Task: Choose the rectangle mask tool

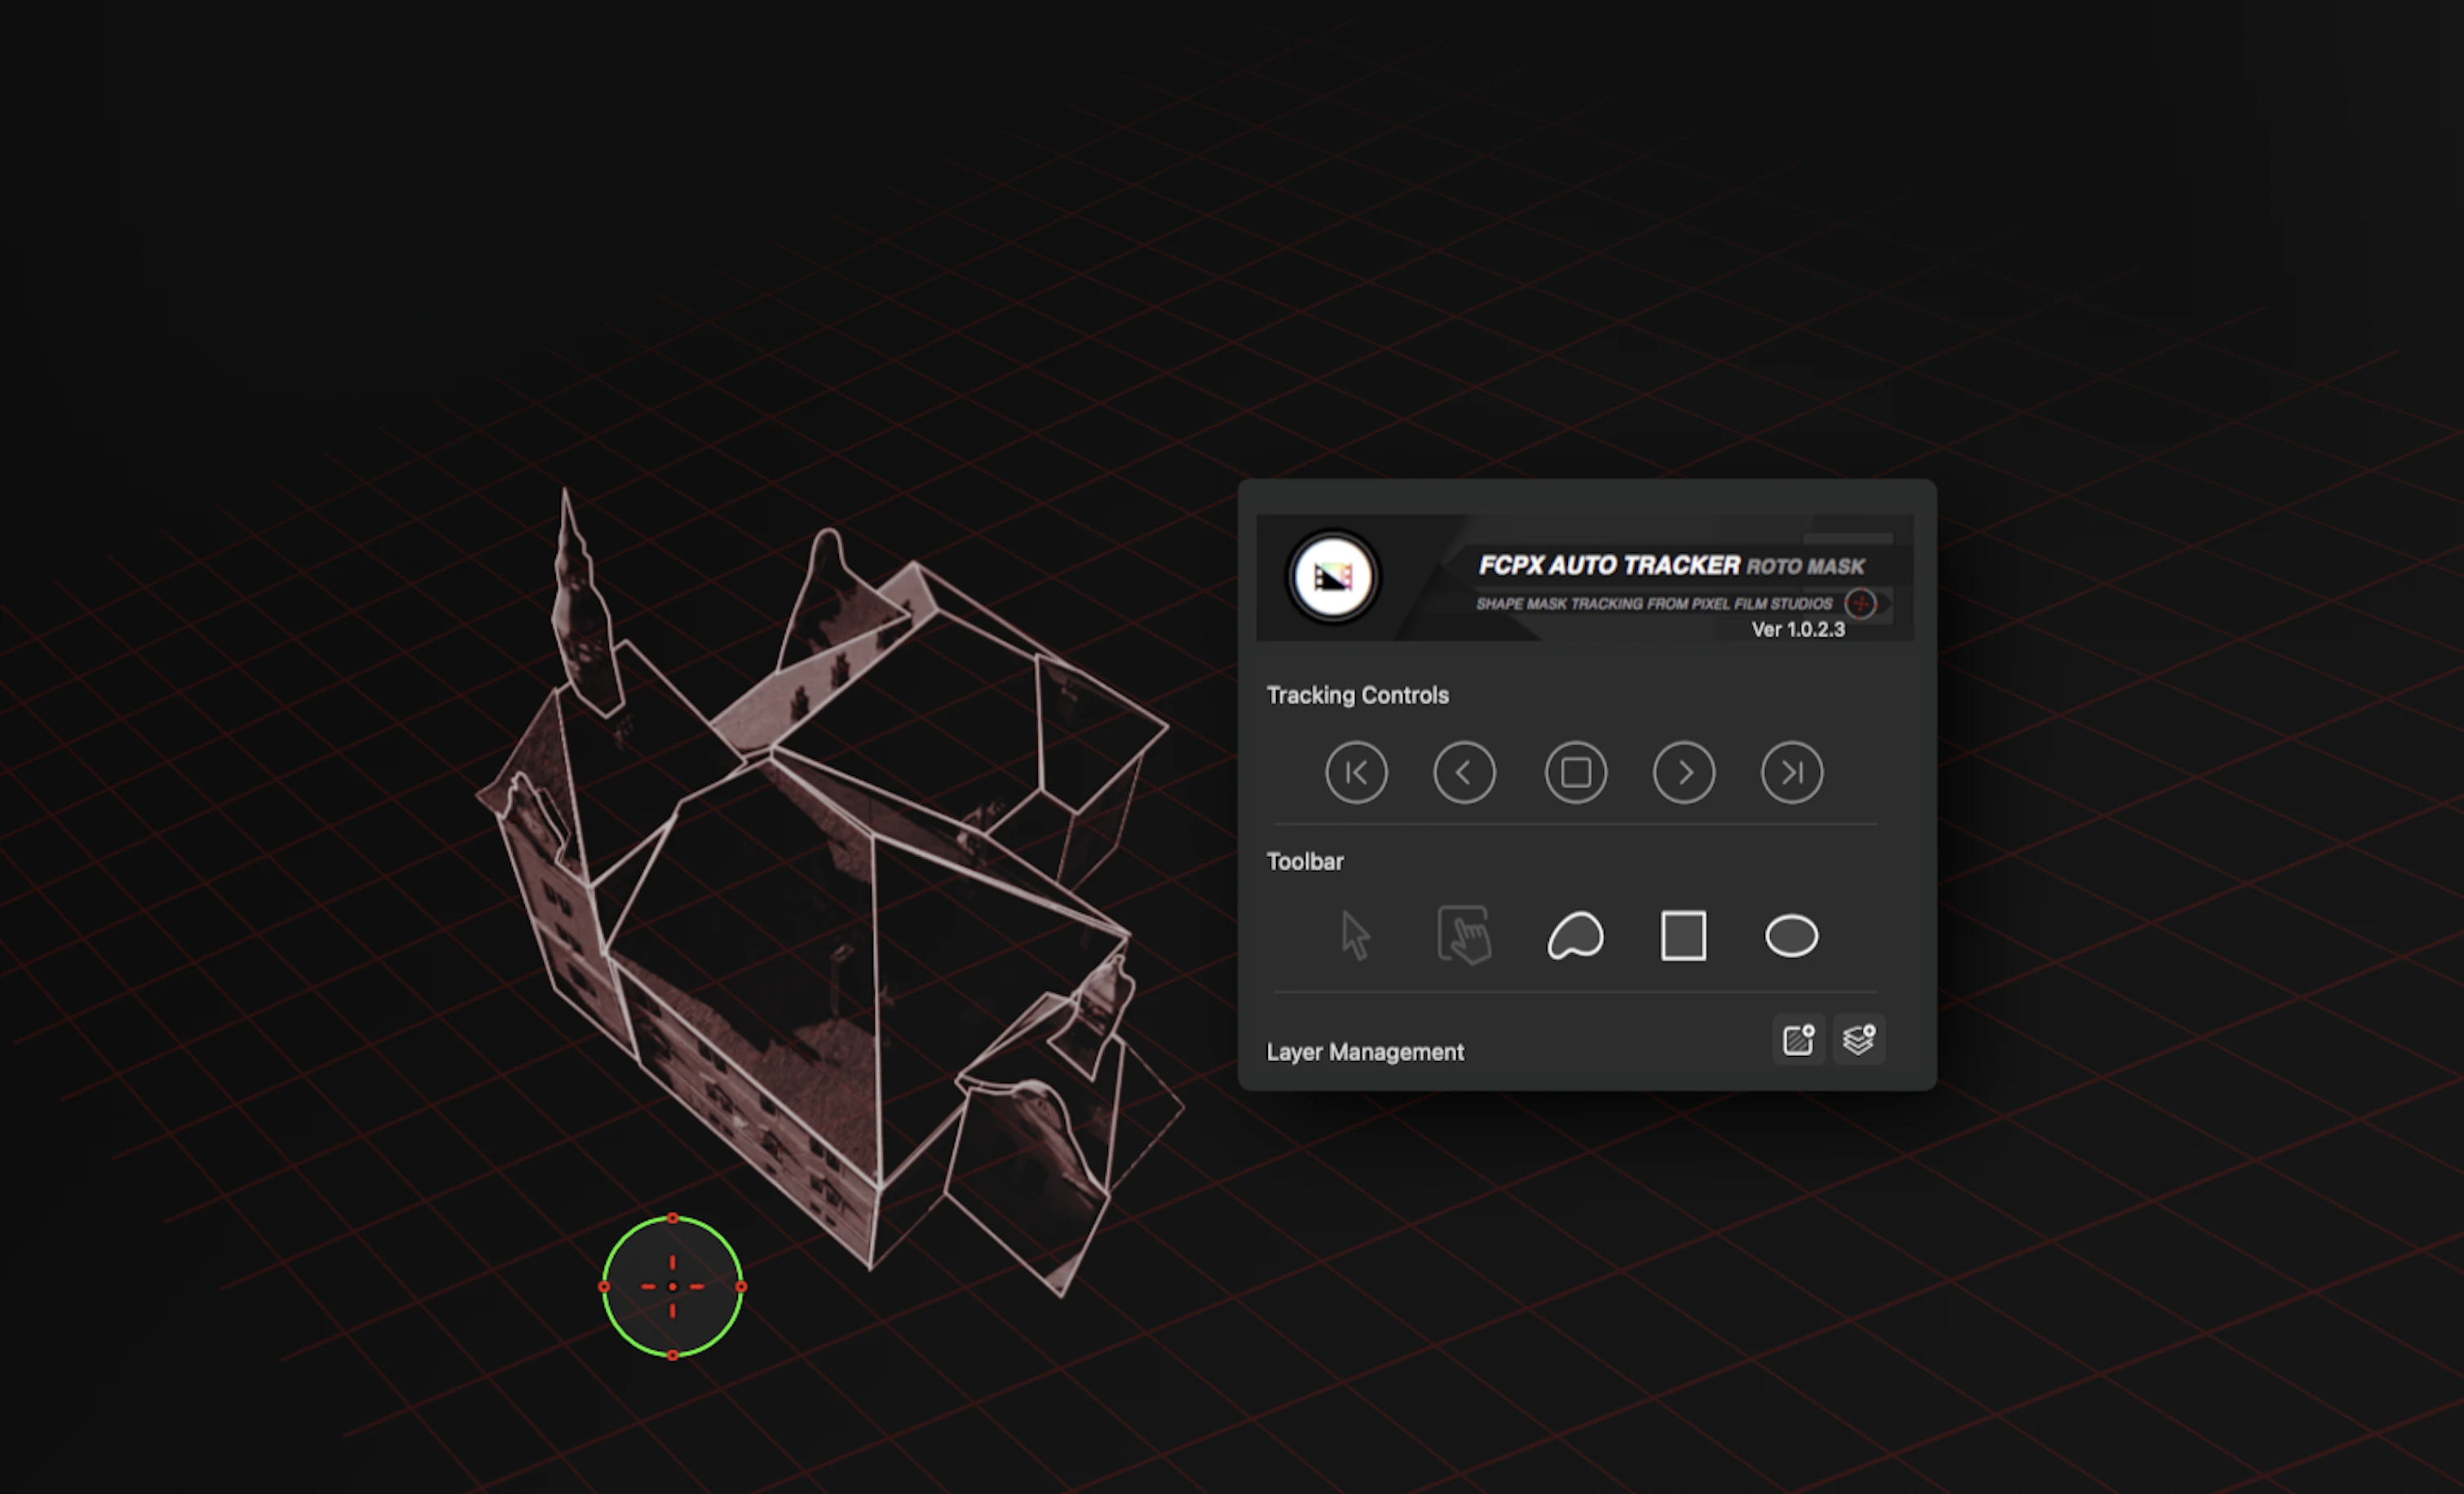Action: pos(1683,936)
